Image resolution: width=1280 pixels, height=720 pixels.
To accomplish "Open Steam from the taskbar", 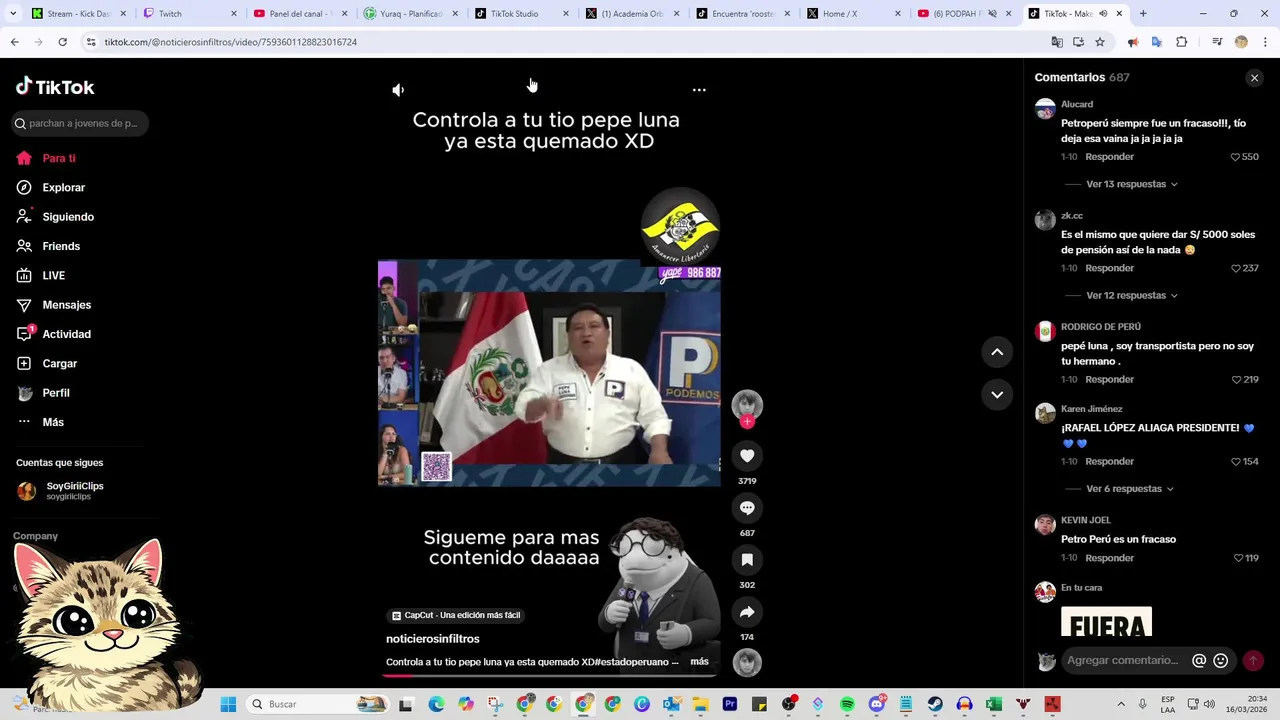I will 935,704.
